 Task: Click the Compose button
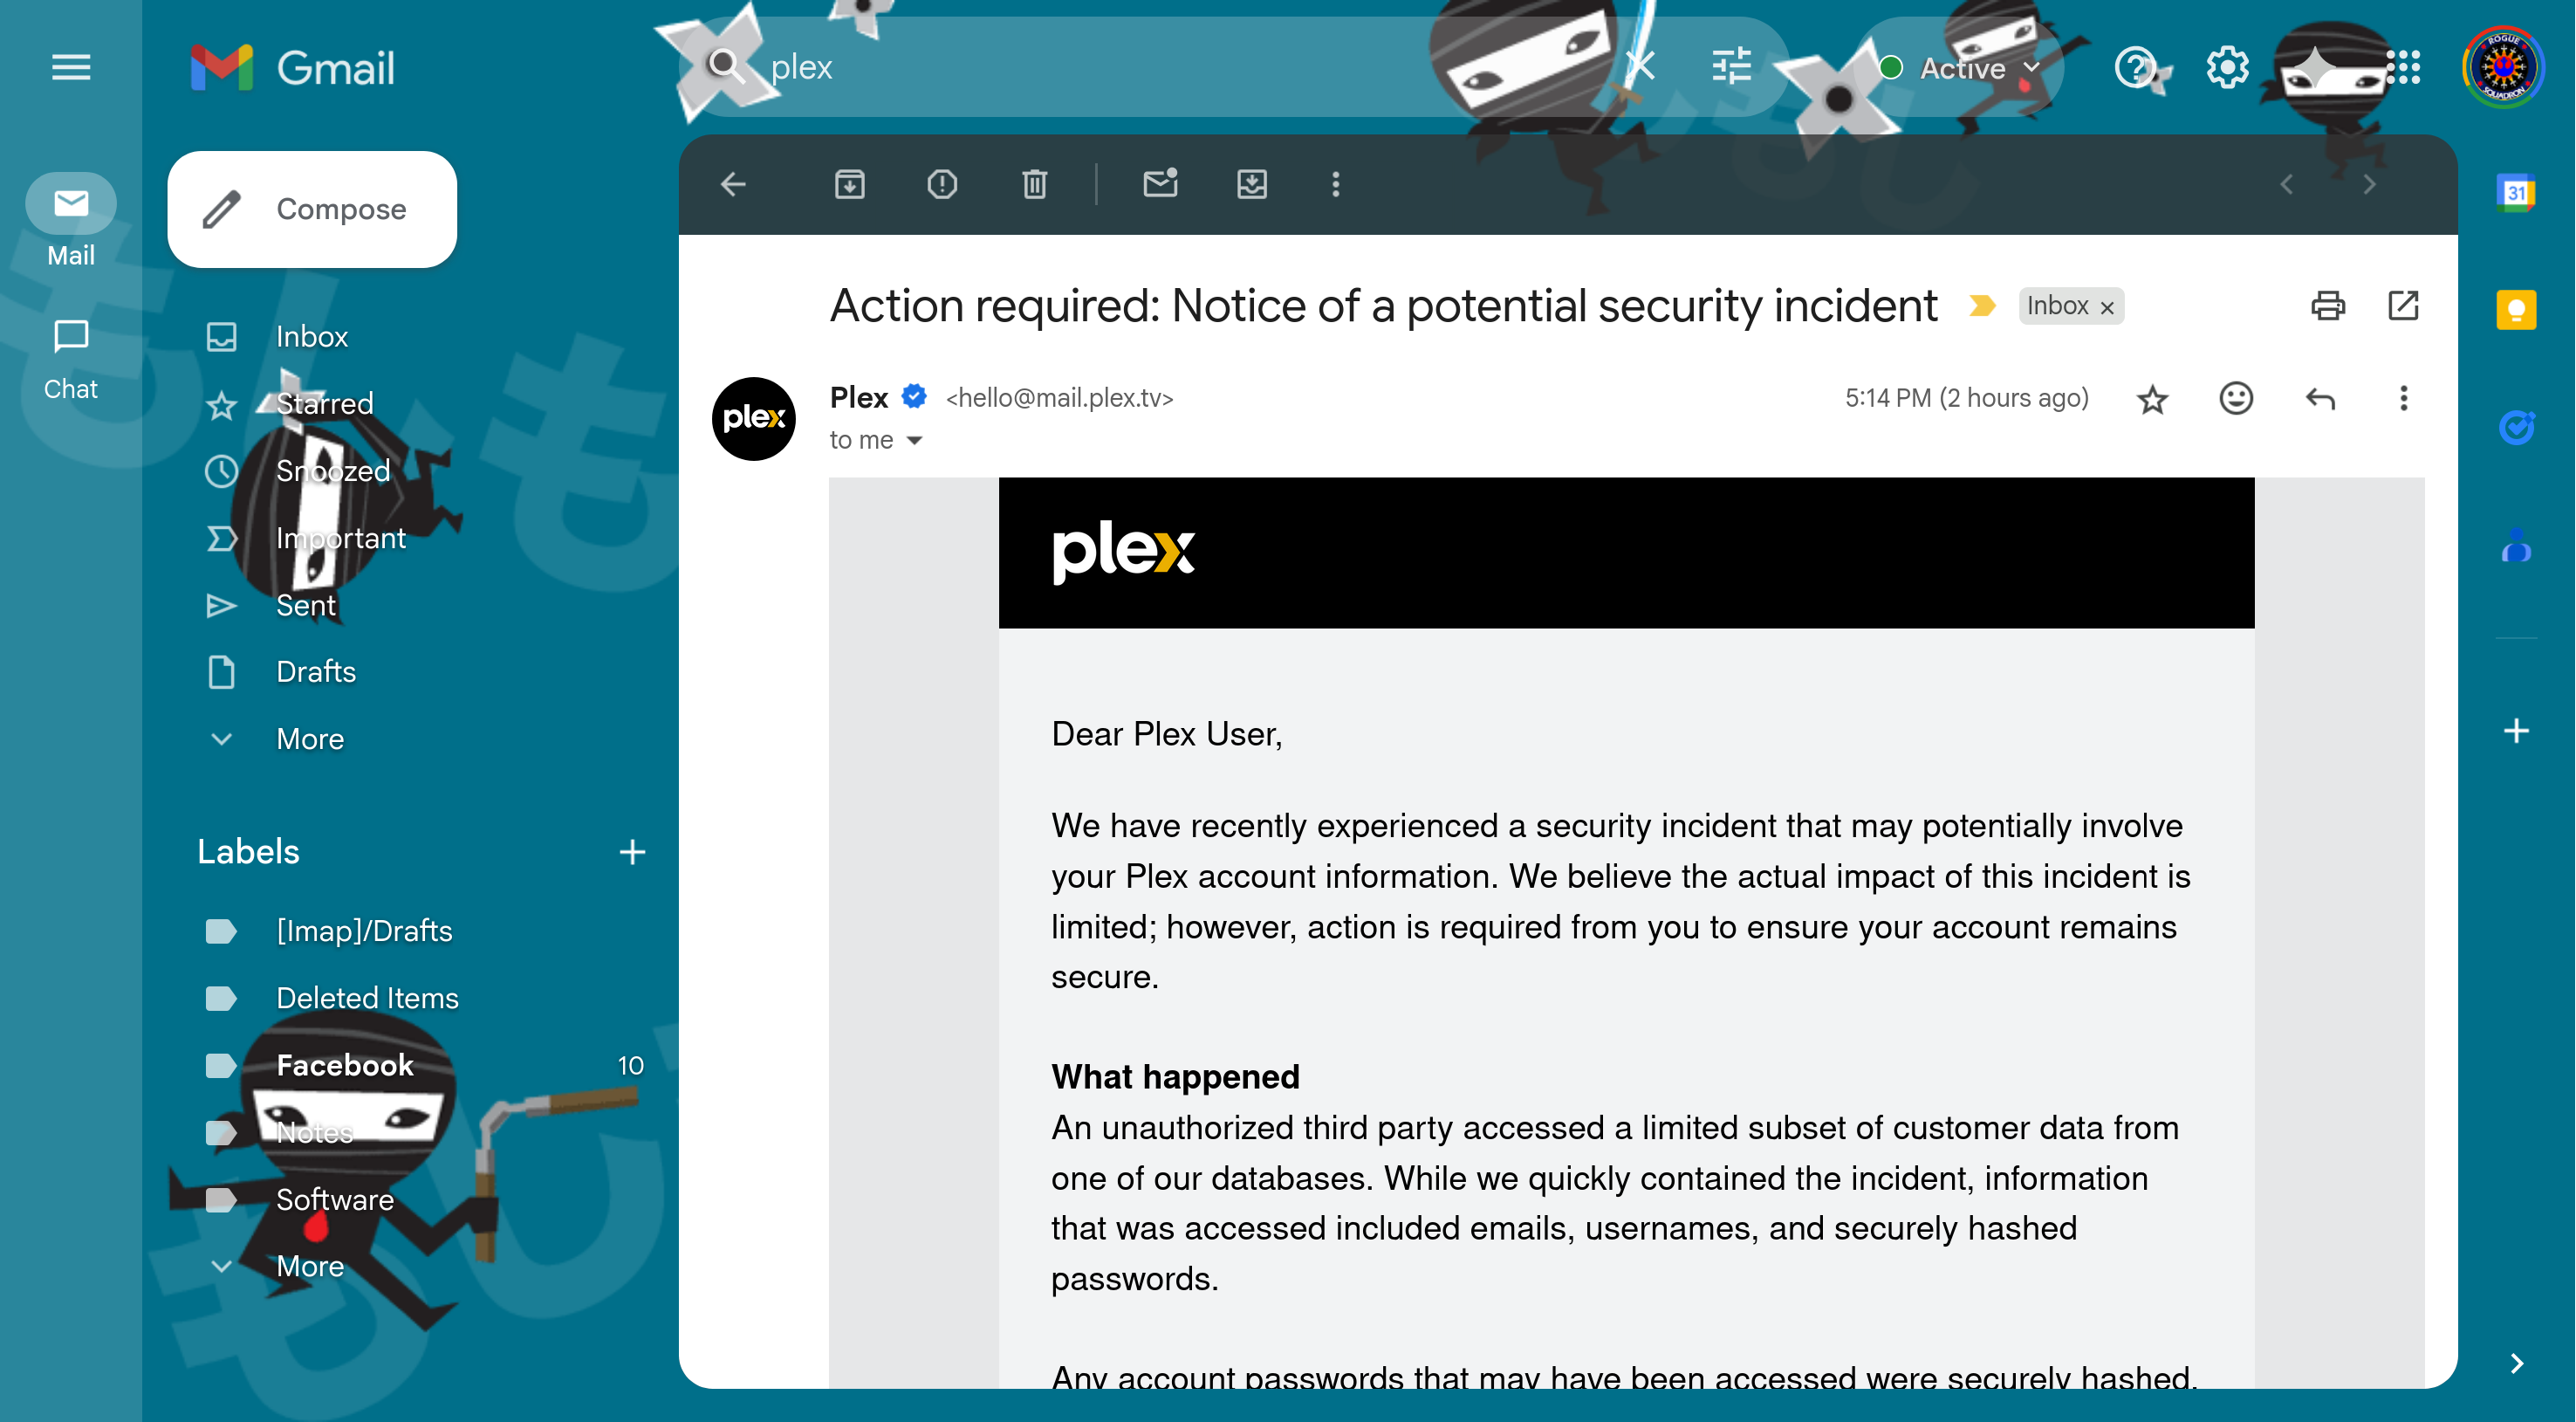point(312,209)
